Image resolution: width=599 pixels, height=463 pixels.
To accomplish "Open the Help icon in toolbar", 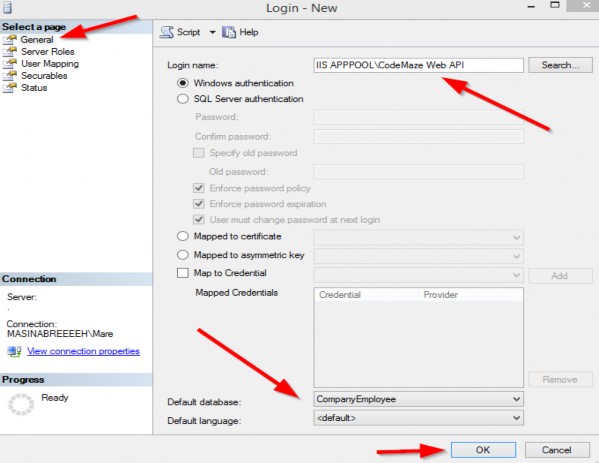I will point(229,32).
